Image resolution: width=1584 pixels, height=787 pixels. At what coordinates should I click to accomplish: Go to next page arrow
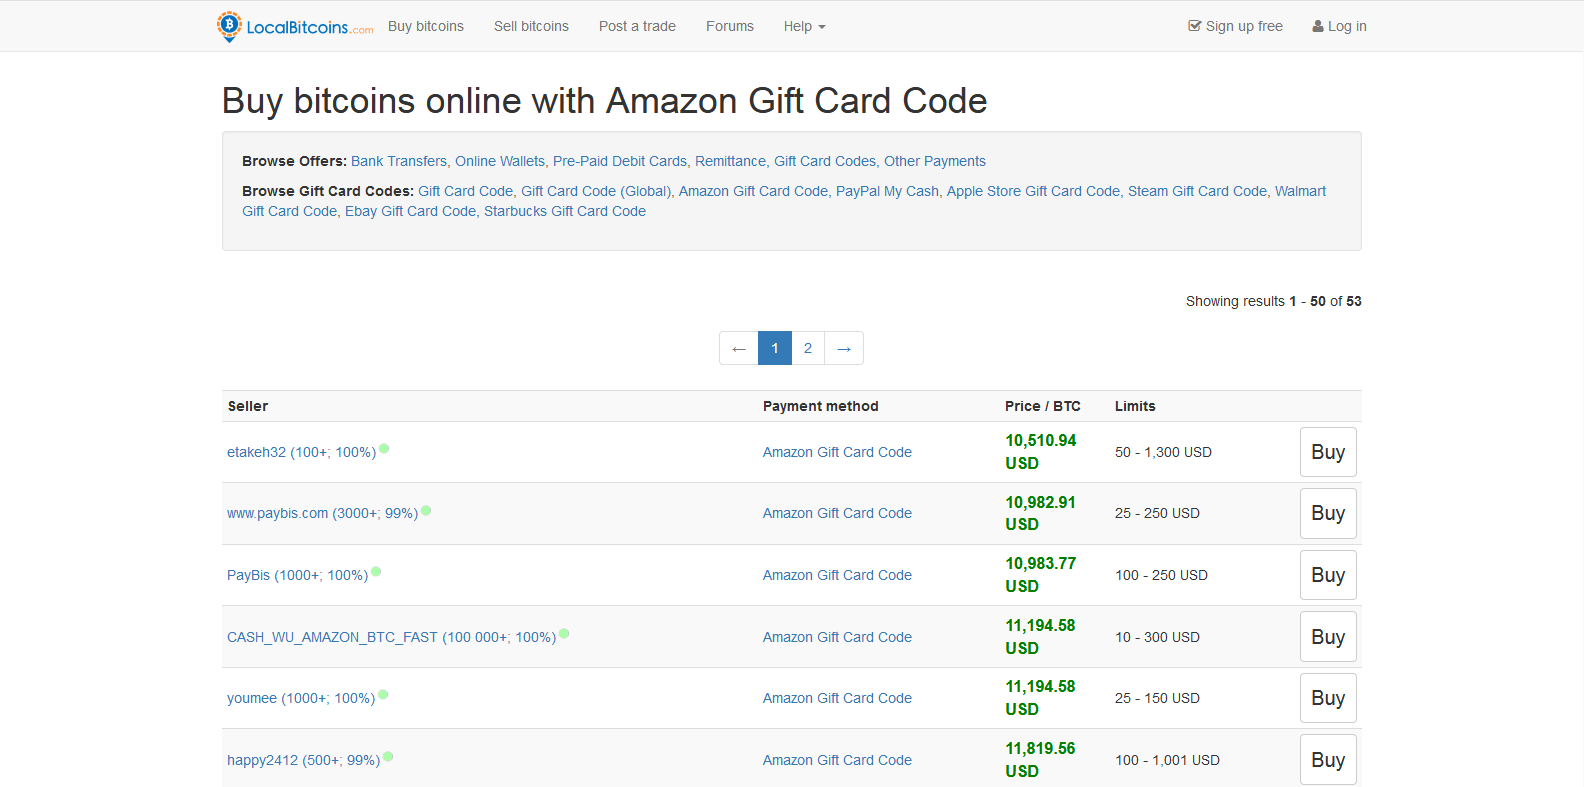click(844, 348)
